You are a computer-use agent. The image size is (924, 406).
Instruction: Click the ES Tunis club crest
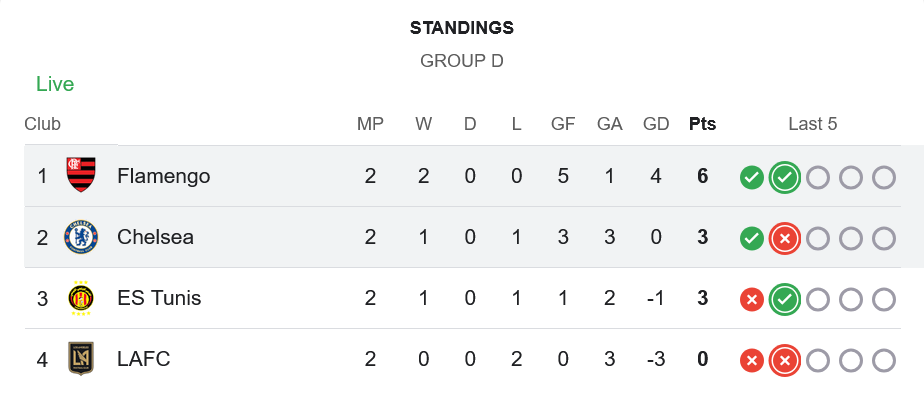coord(80,298)
